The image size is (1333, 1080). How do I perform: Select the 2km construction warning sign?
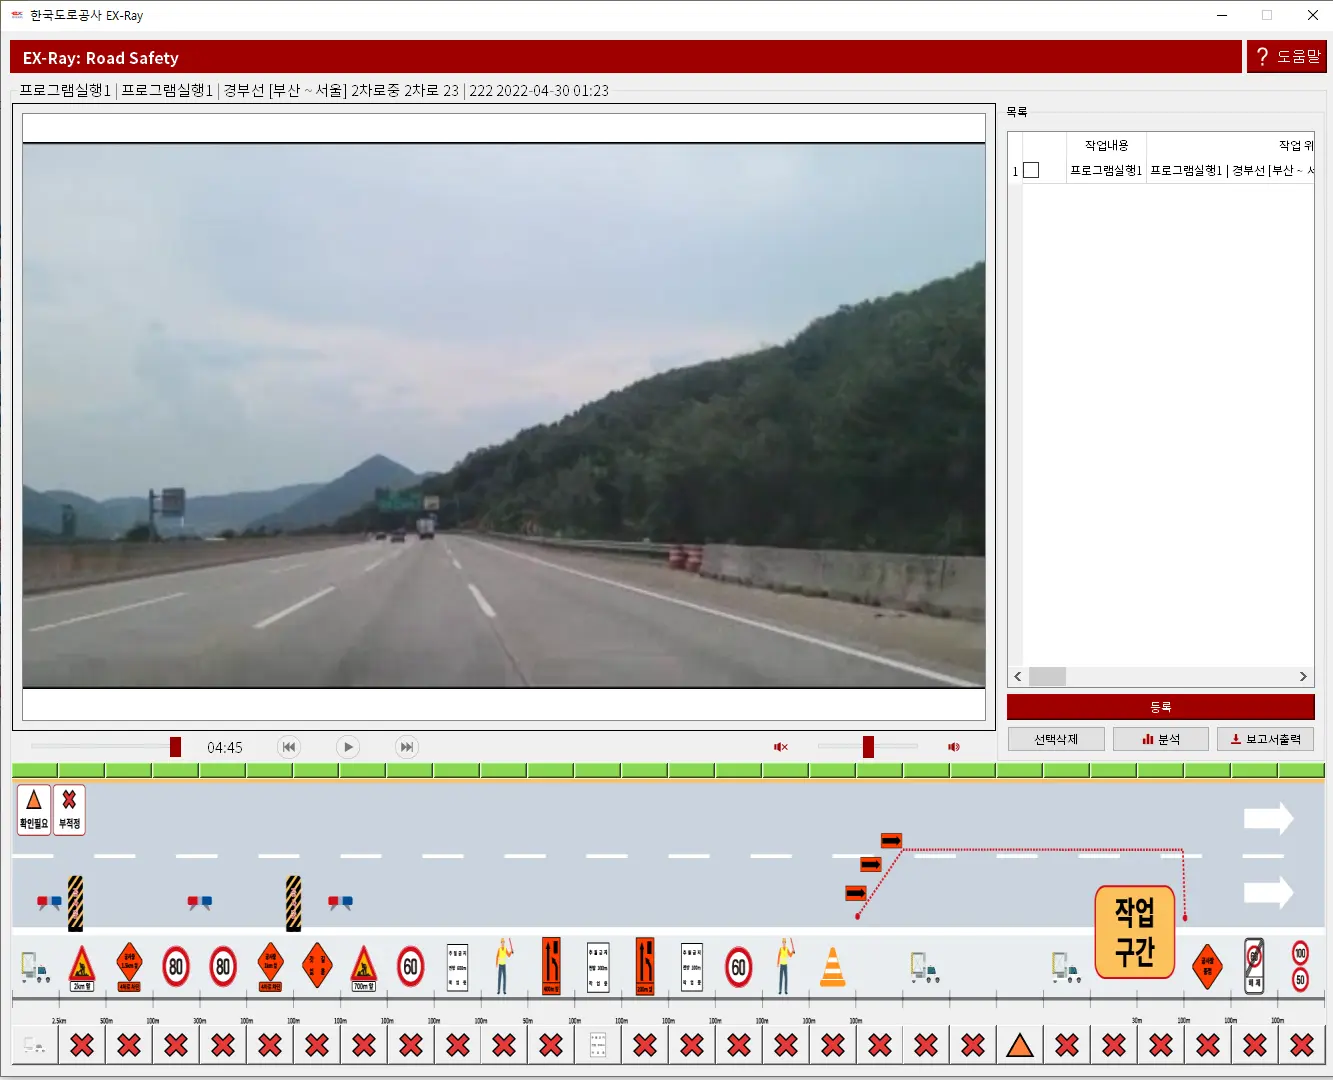81,968
